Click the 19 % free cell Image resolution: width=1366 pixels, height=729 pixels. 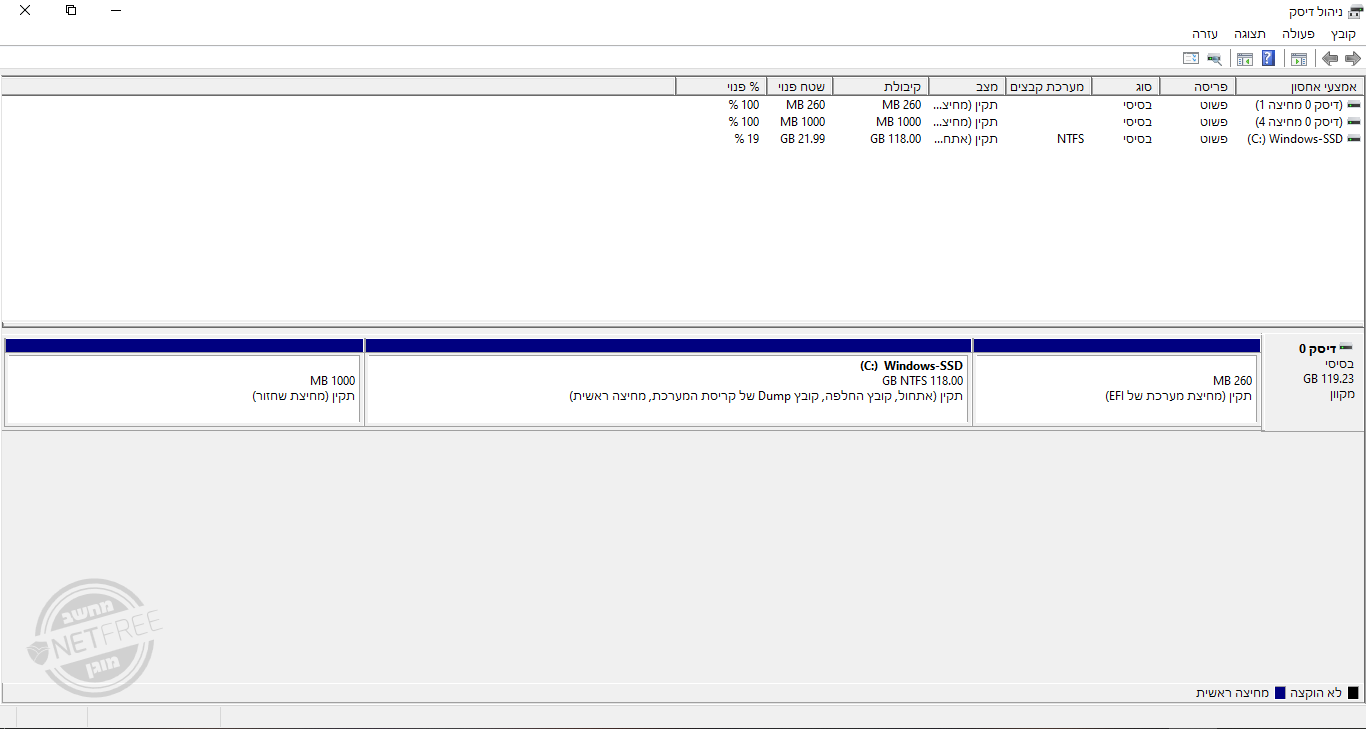click(x=747, y=139)
